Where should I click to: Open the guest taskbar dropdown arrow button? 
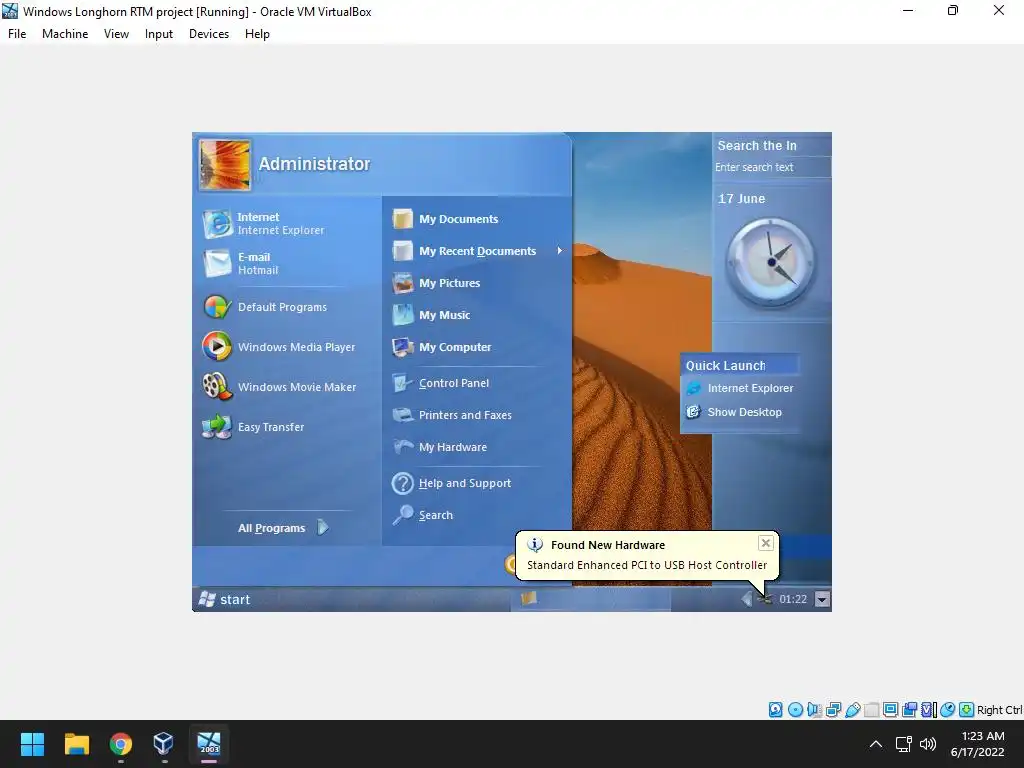click(x=823, y=600)
